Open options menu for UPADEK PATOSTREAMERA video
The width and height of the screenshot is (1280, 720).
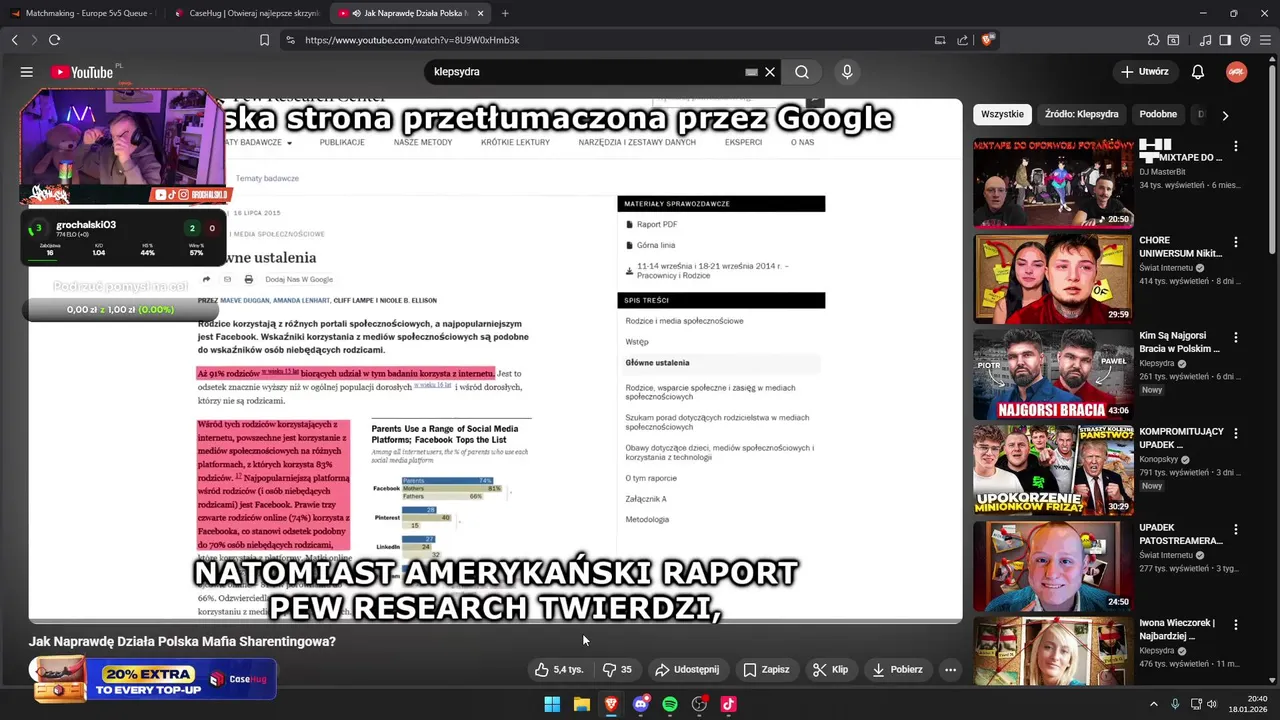(1236, 529)
